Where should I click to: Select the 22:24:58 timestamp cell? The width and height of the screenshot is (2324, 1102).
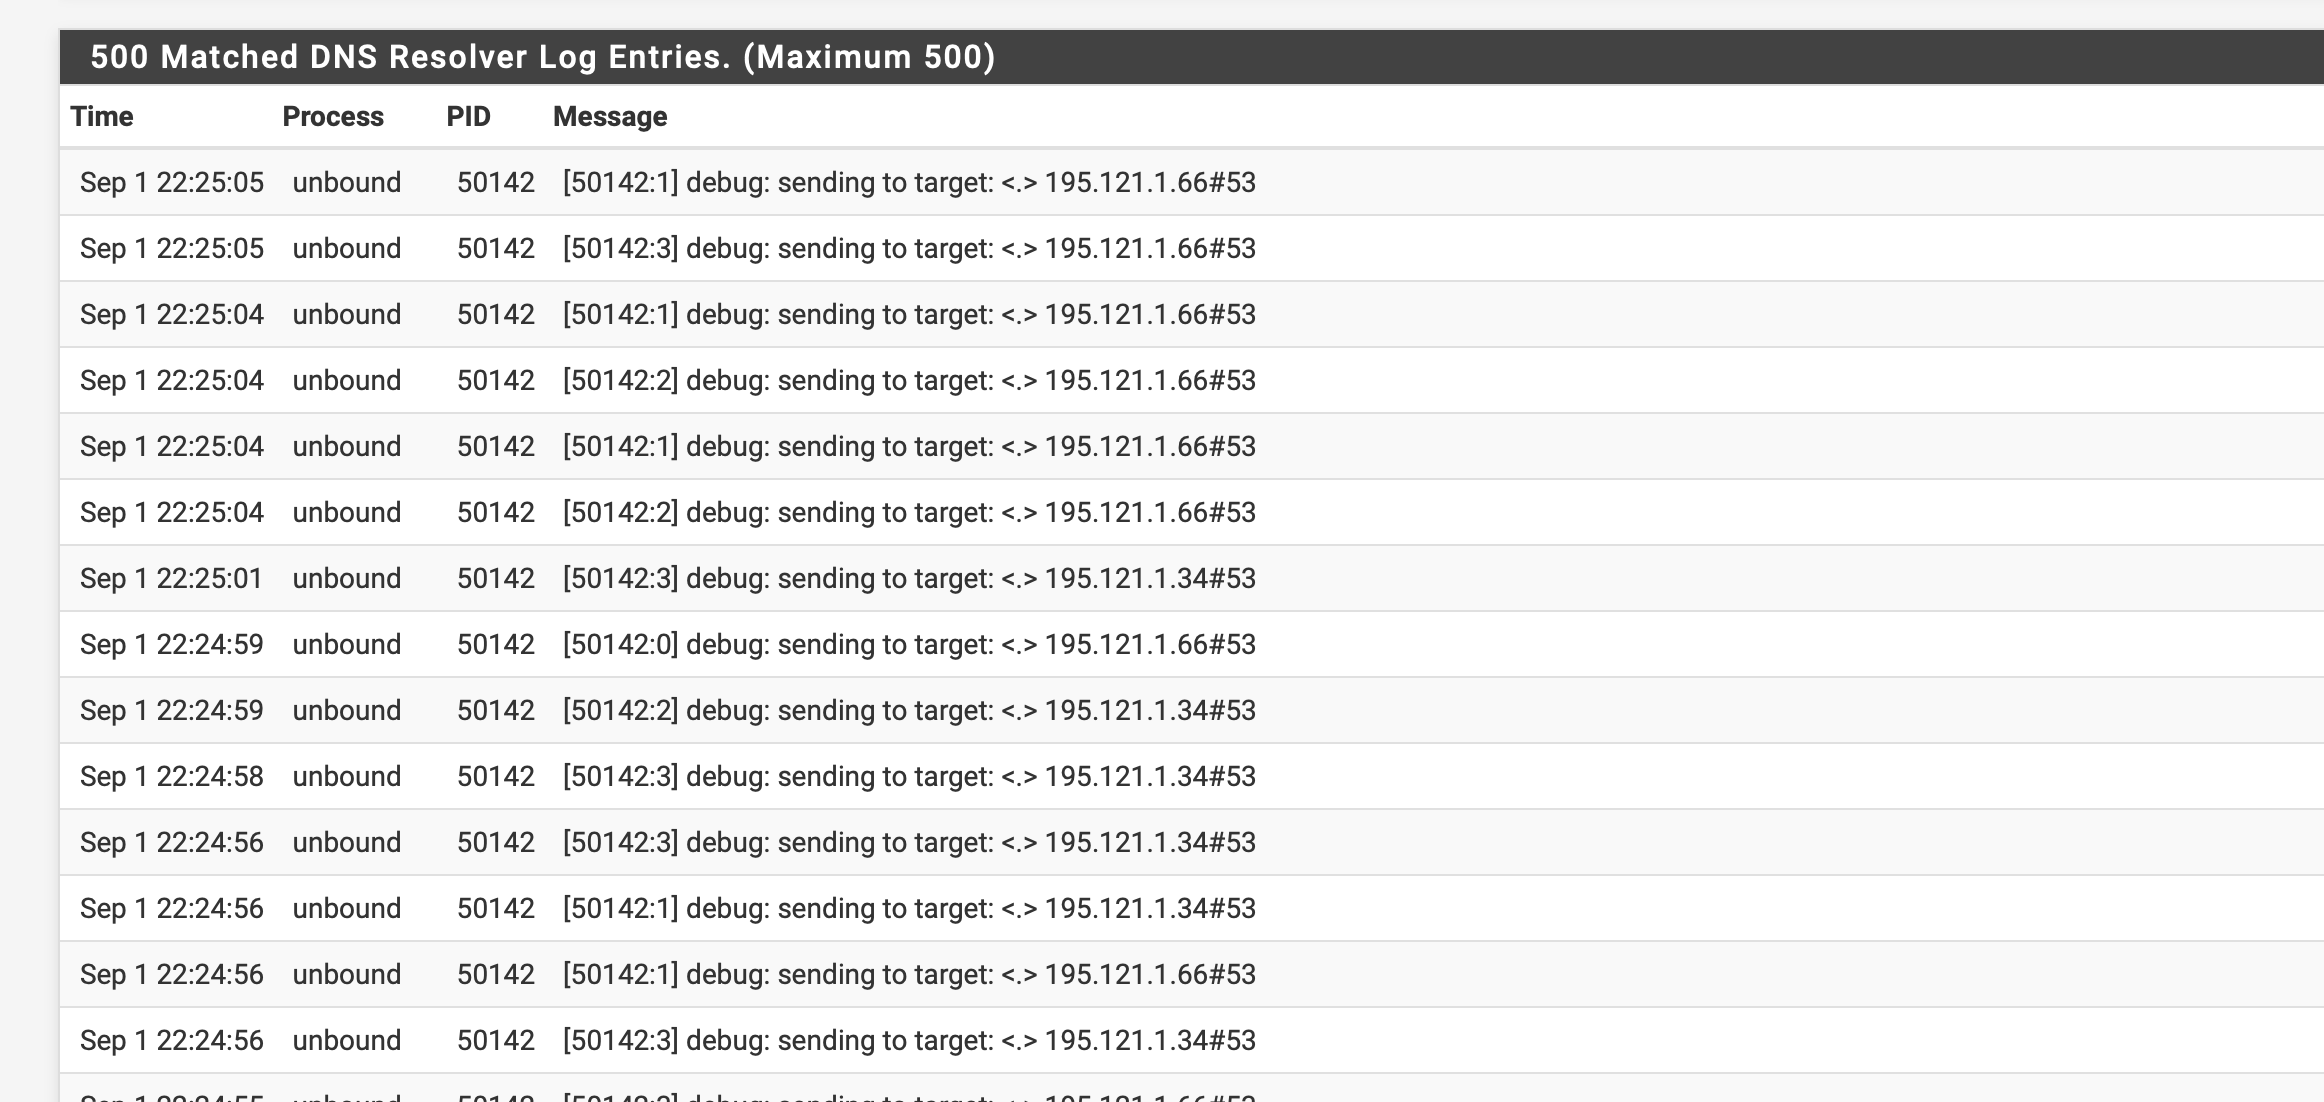pyautogui.click(x=172, y=776)
